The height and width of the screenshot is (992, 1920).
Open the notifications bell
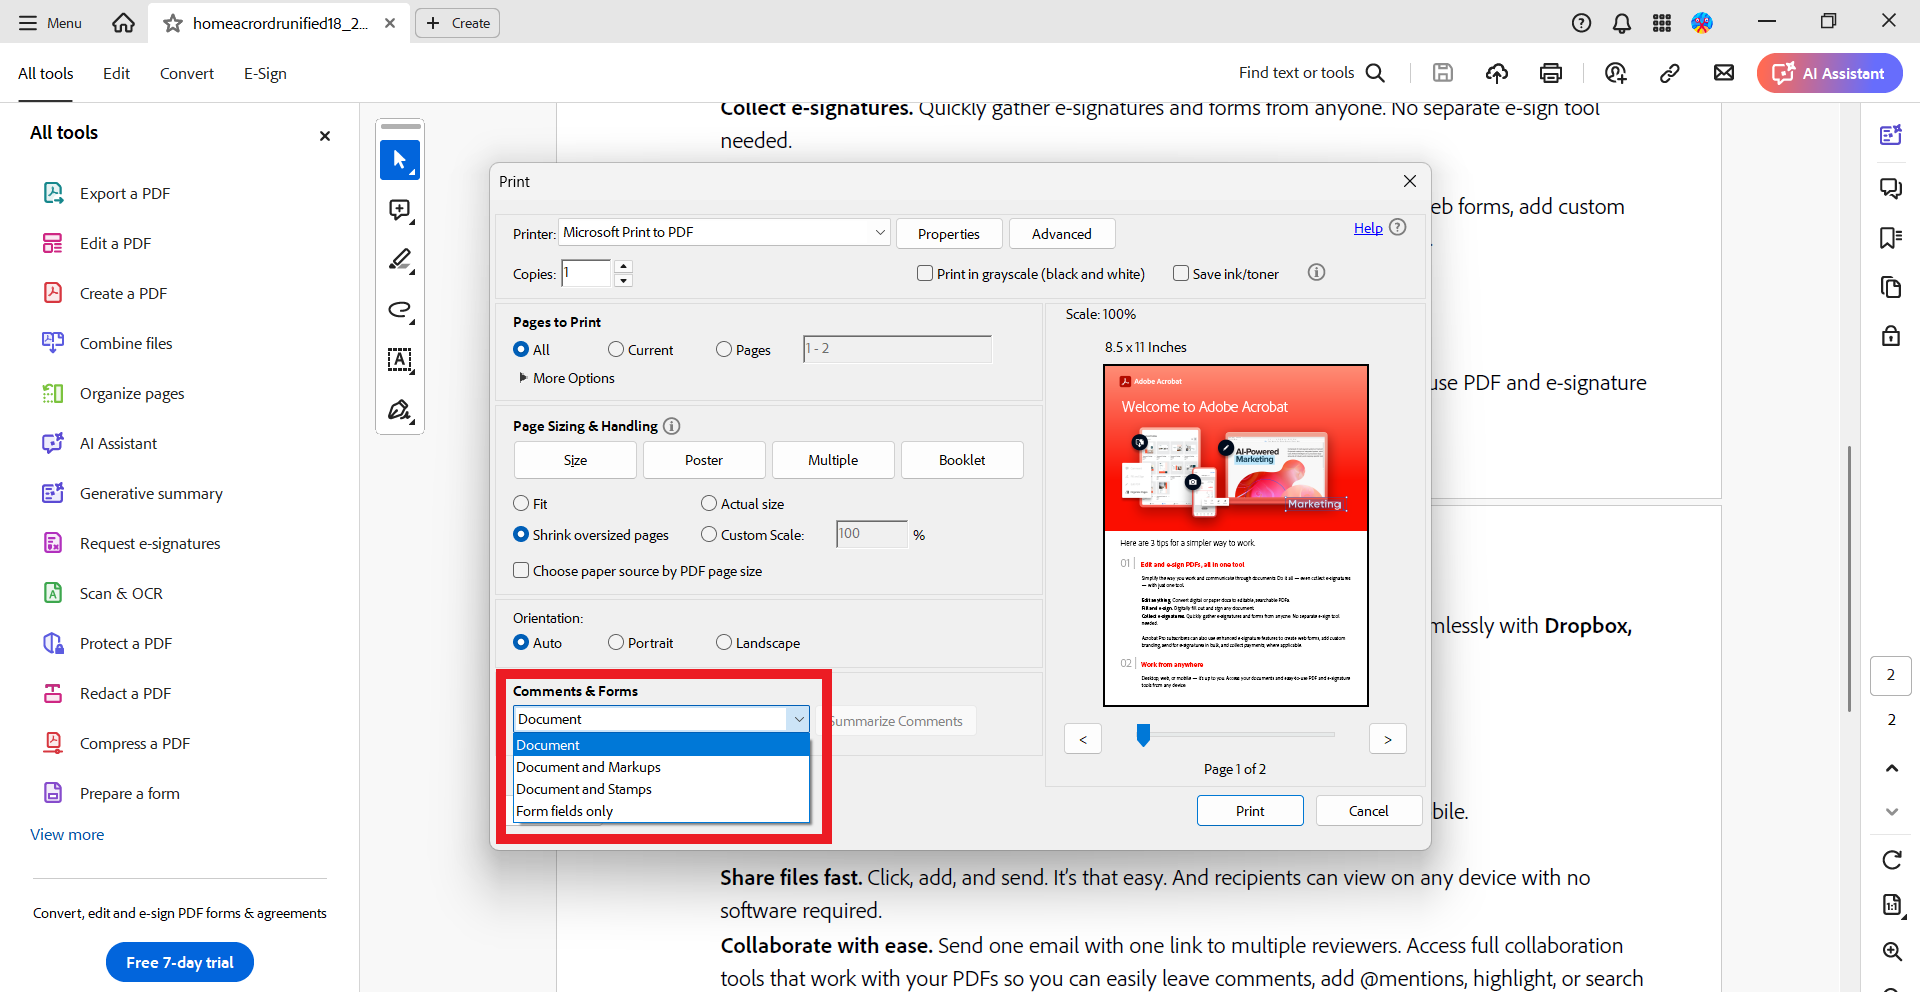tap(1622, 23)
